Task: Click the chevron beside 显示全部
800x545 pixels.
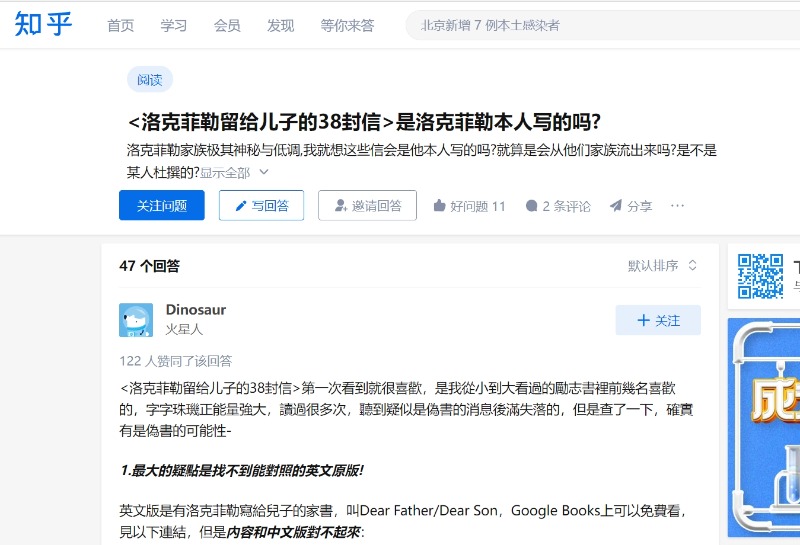Action: point(264,172)
